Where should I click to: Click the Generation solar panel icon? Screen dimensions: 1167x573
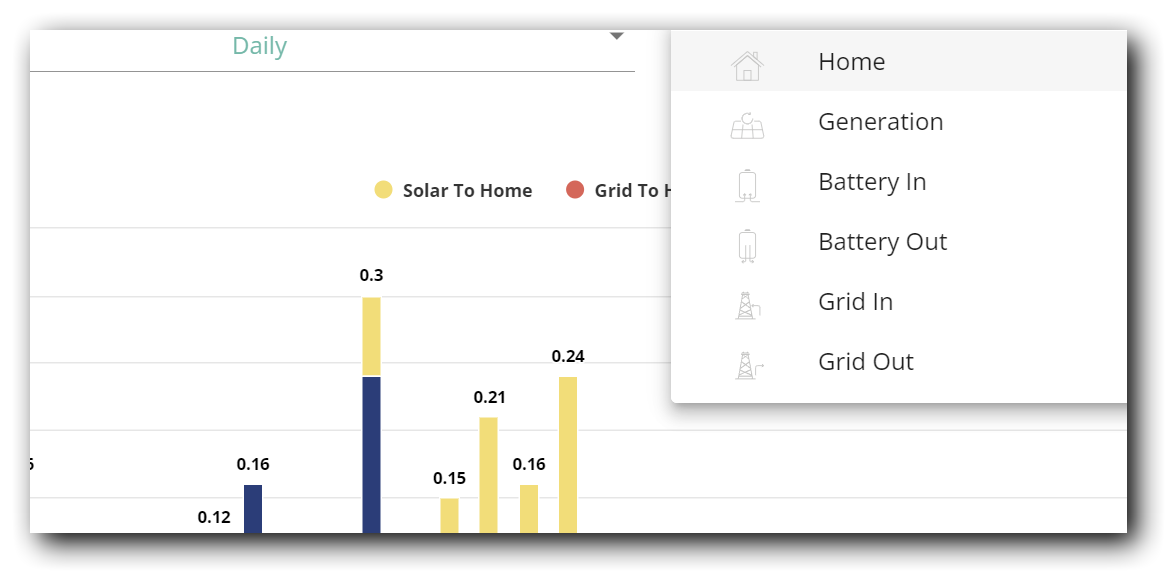tap(747, 126)
